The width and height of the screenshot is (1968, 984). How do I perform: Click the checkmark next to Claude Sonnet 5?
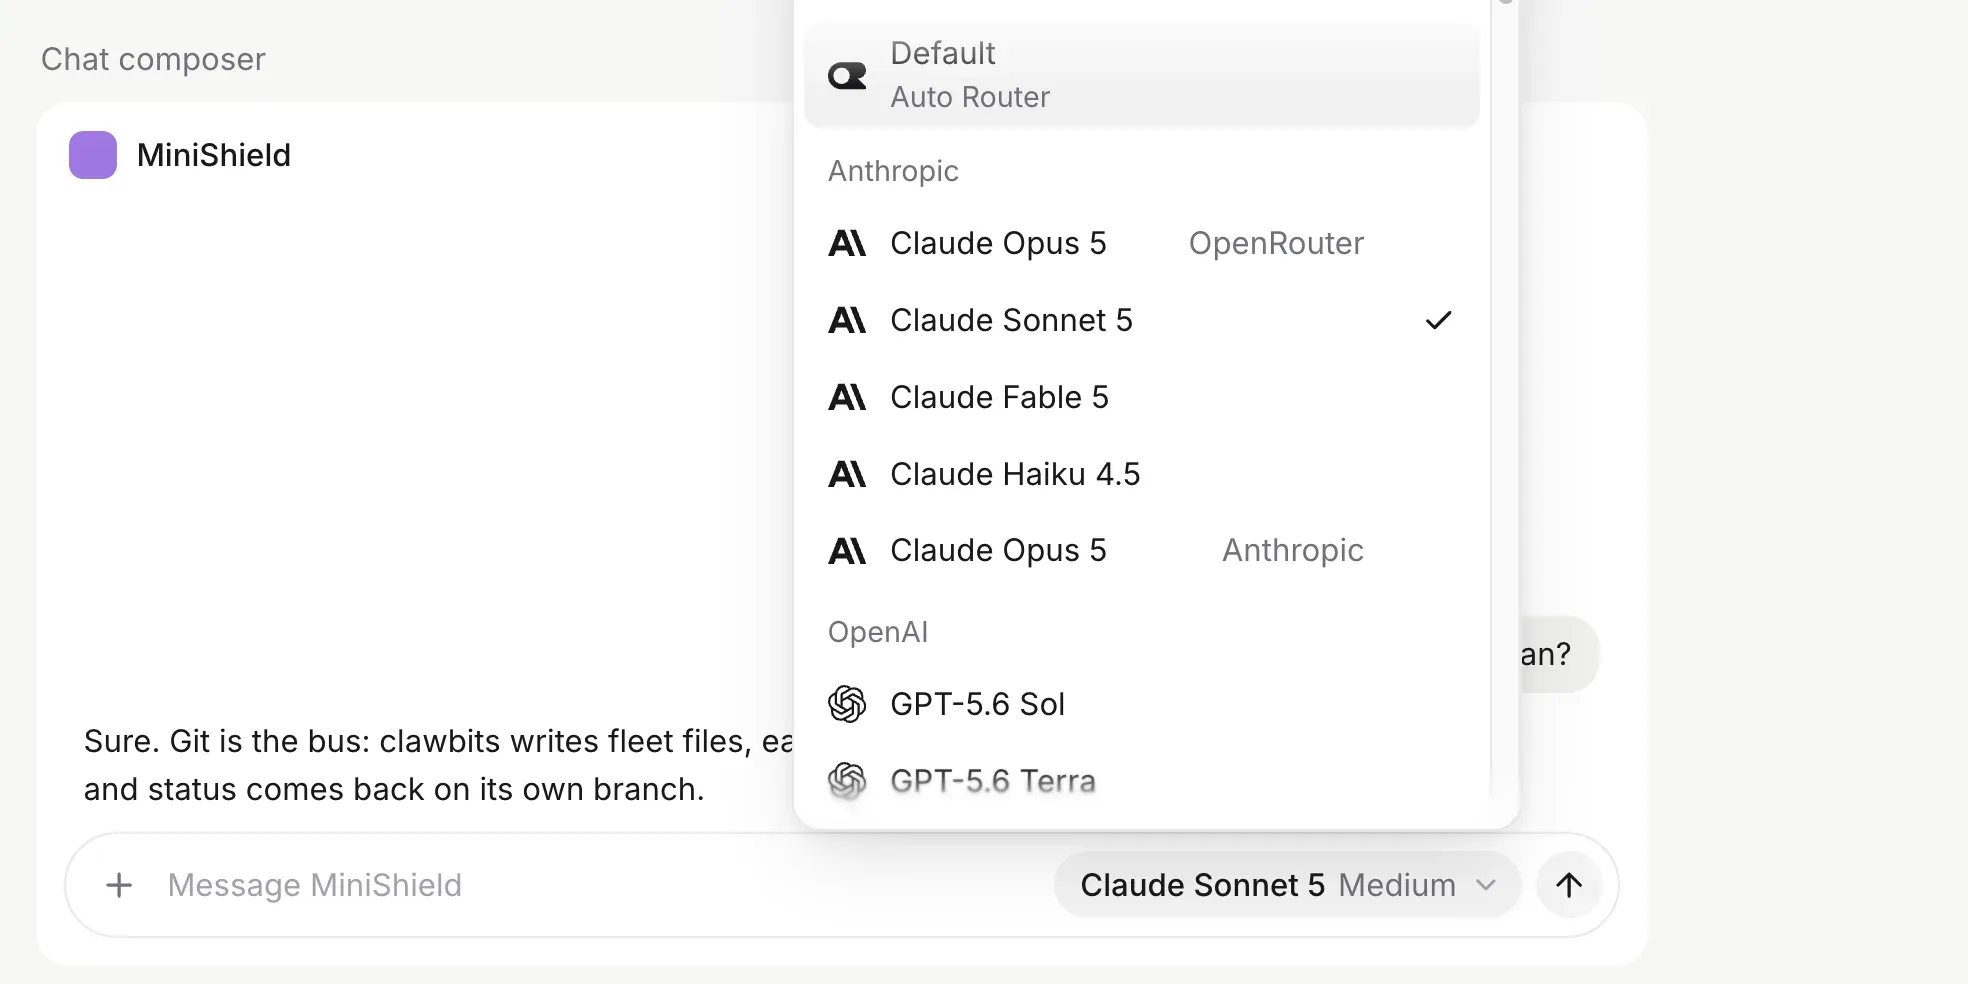[x=1438, y=320]
